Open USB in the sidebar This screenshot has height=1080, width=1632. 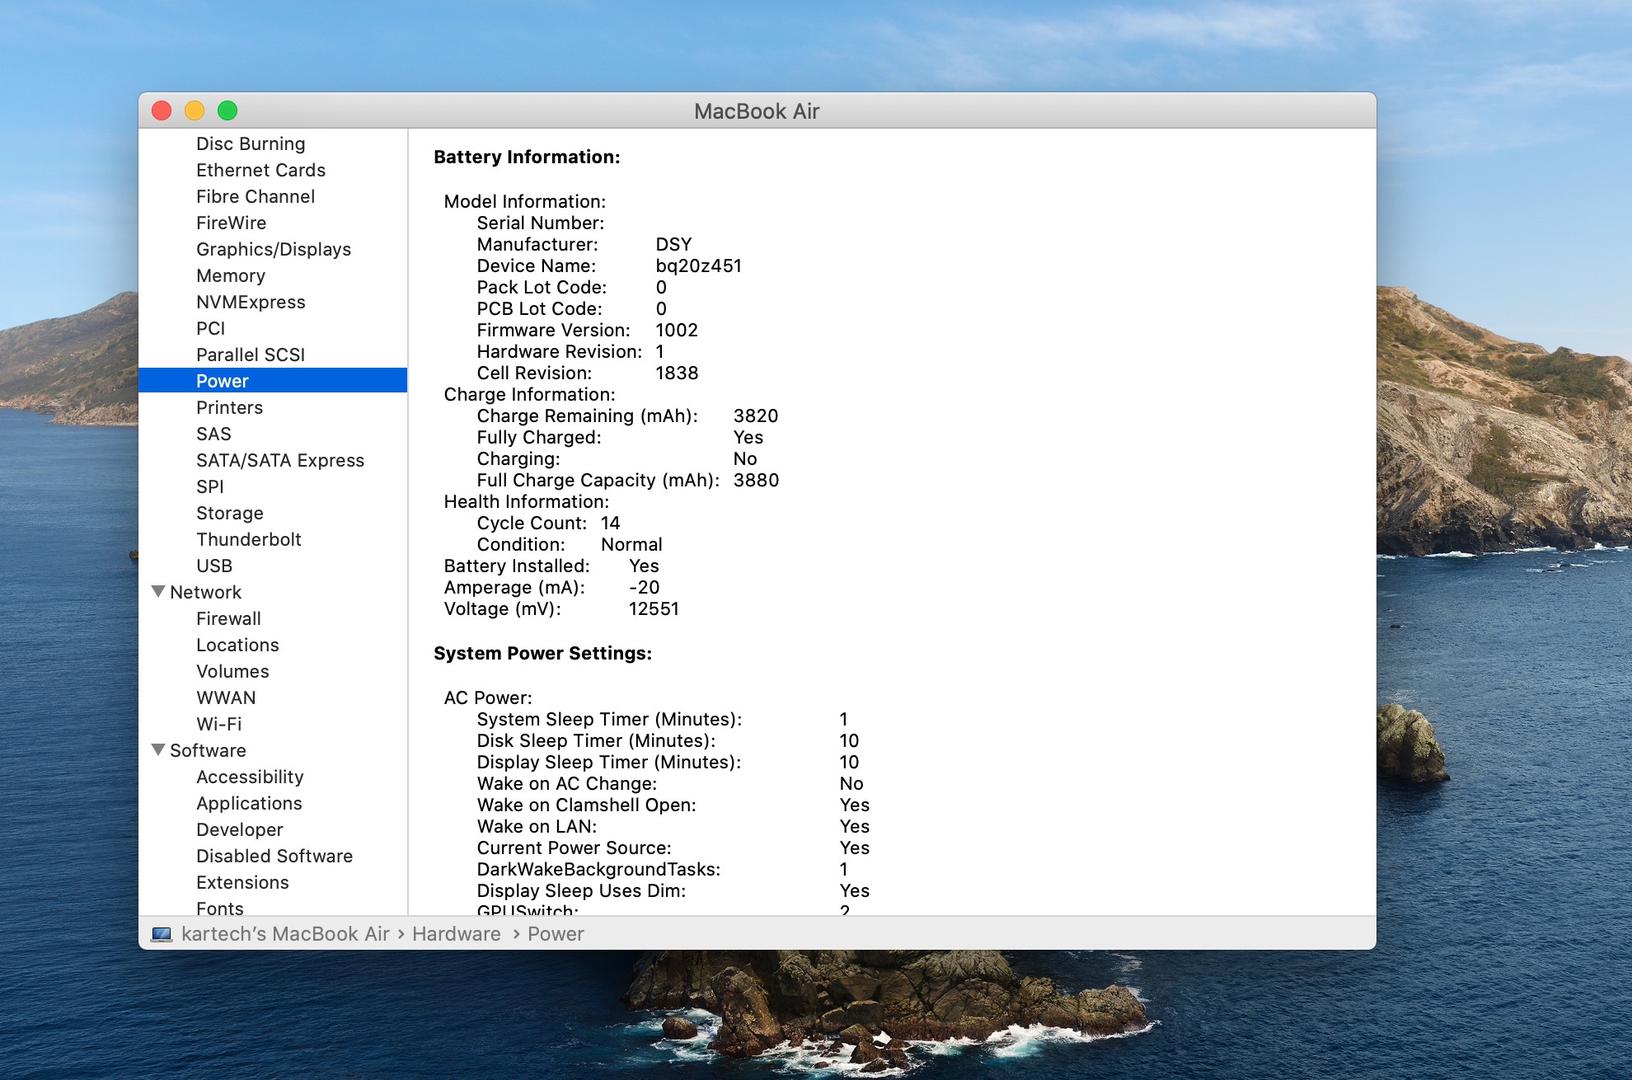214,566
